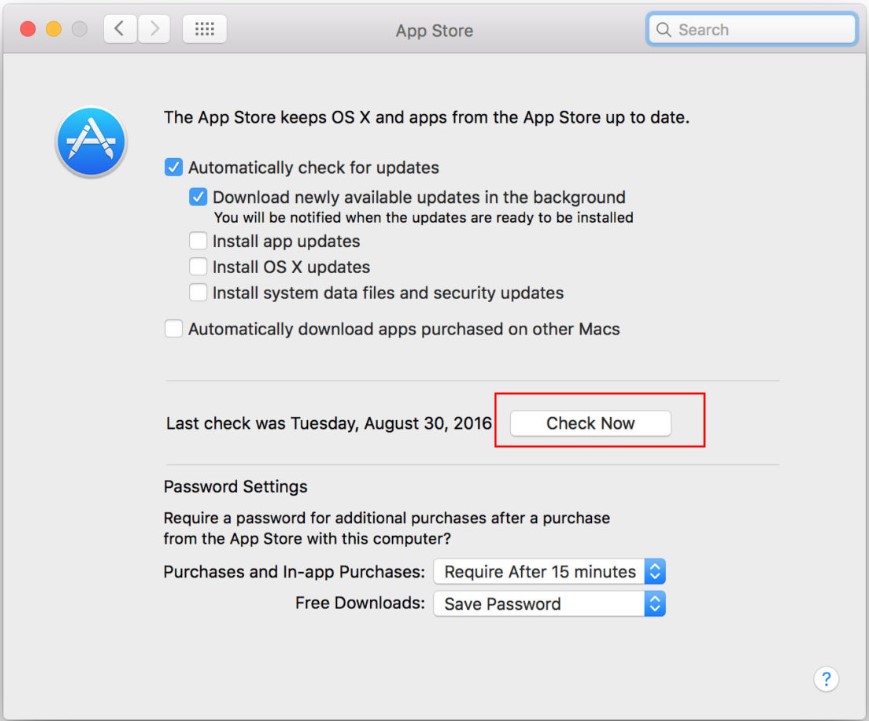
Task: Click the yellow minimize window button
Action: [54, 29]
